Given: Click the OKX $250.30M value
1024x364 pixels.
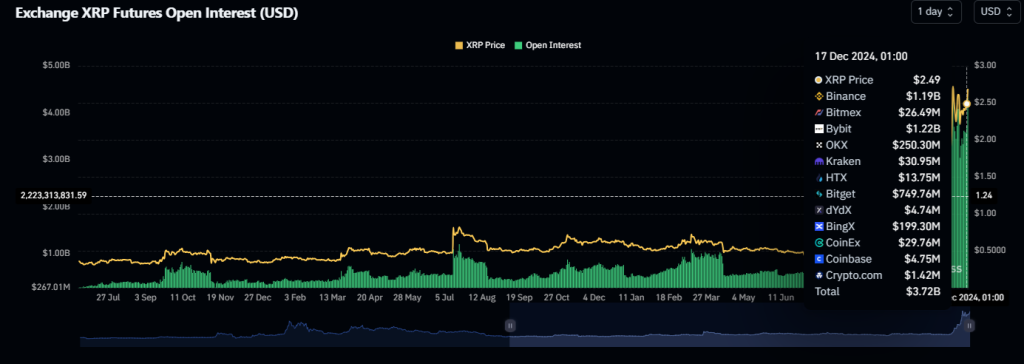Looking at the screenshot, I should (916, 145).
